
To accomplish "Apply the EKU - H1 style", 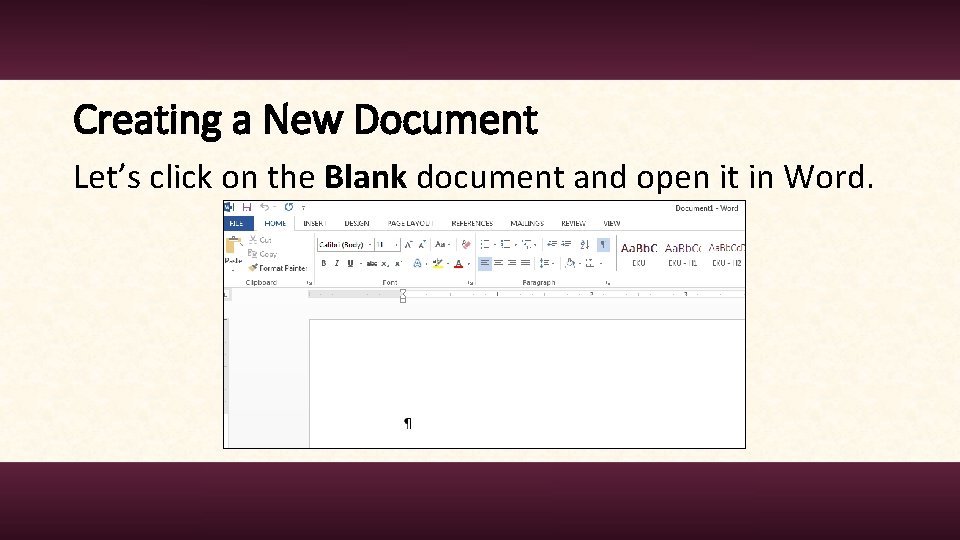I will pos(683,255).
